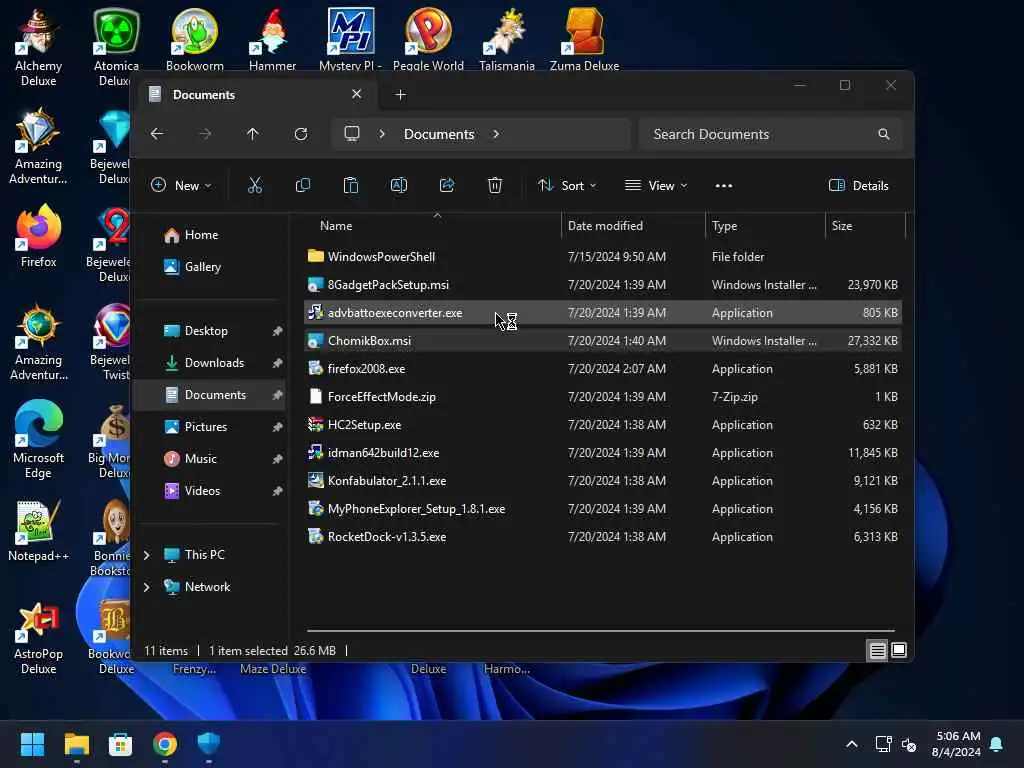Add a new tab
This screenshot has height=768, width=1024.
tap(400, 95)
